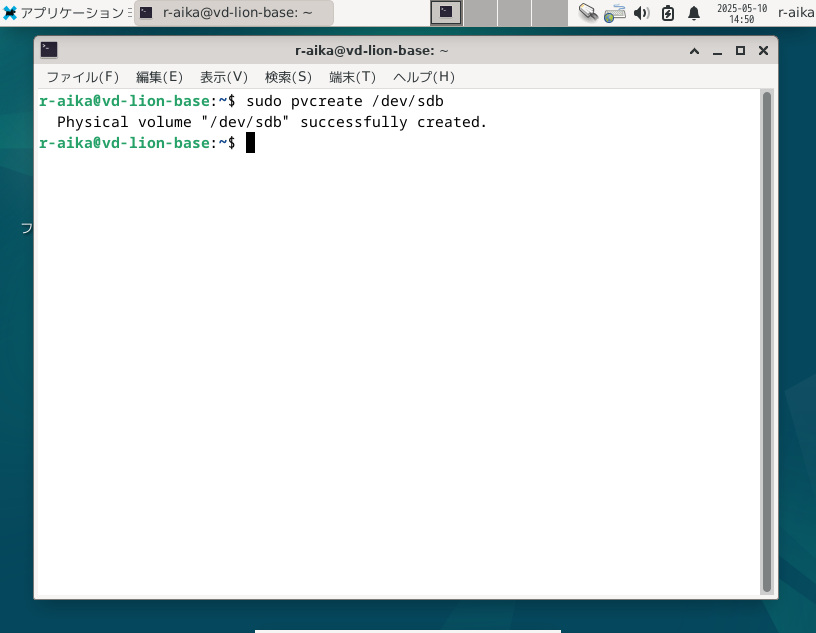Open the 端末(T) menu
This screenshot has height=633, width=816.
click(x=352, y=77)
